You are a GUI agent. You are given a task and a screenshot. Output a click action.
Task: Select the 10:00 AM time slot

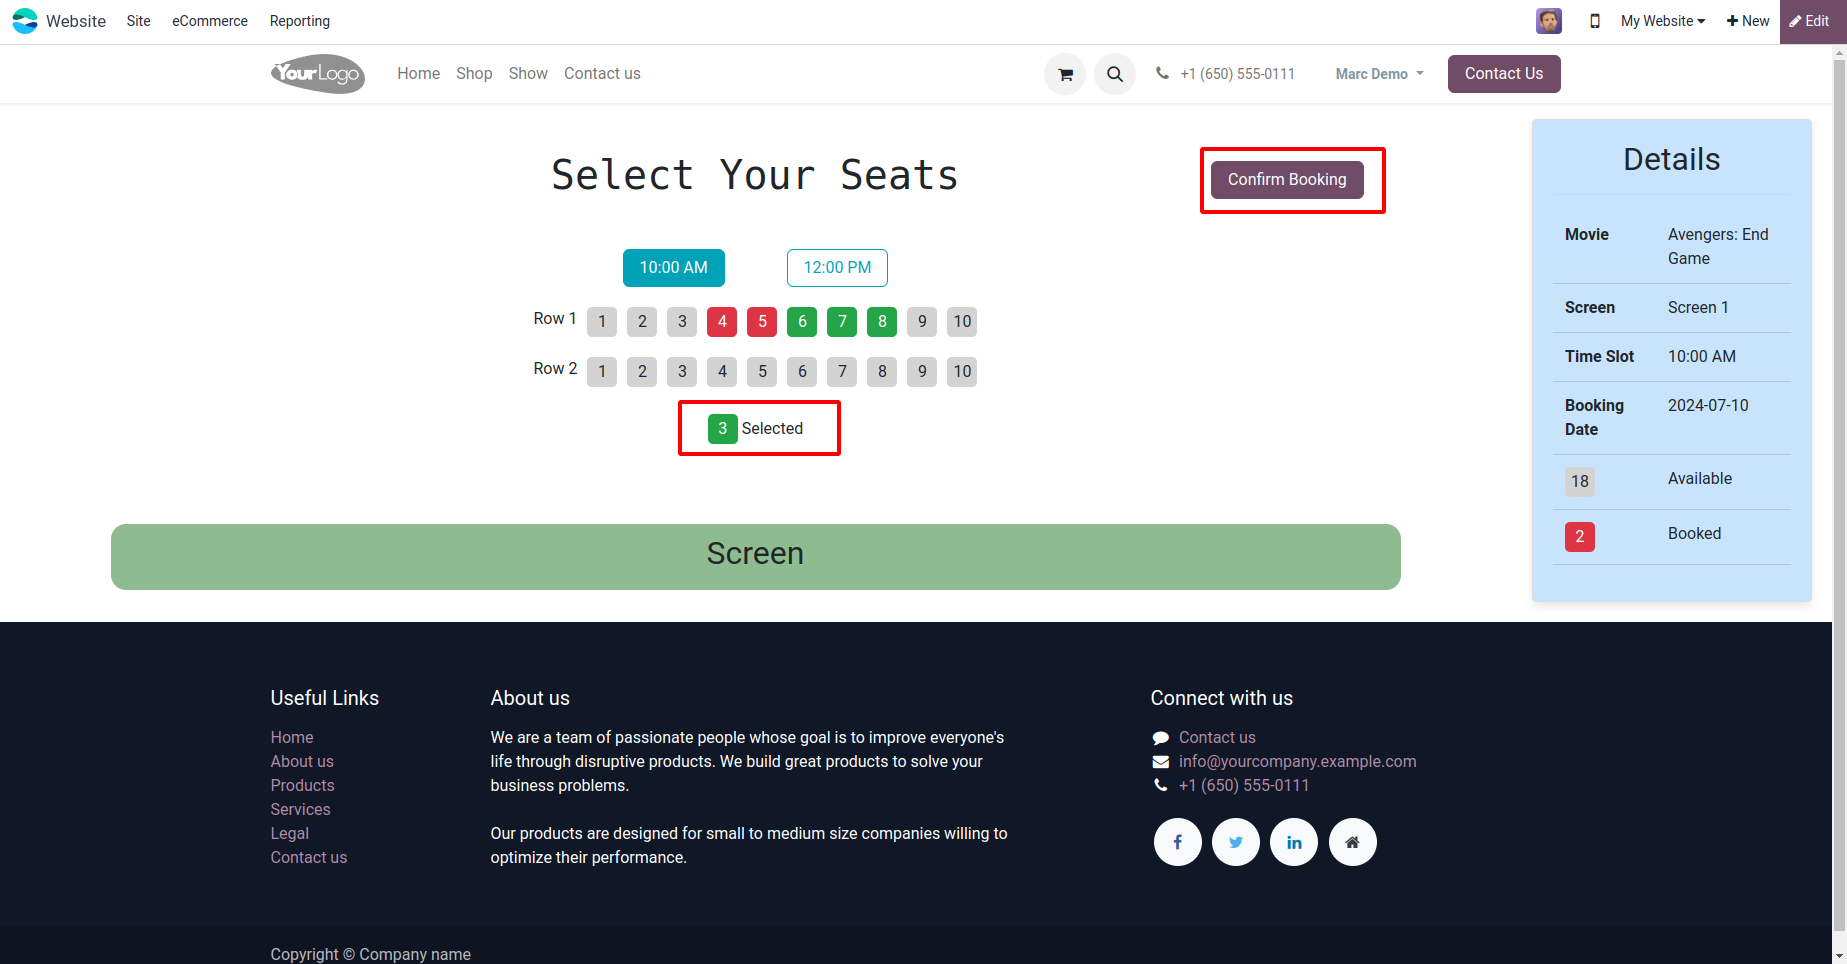pos(673,268)
